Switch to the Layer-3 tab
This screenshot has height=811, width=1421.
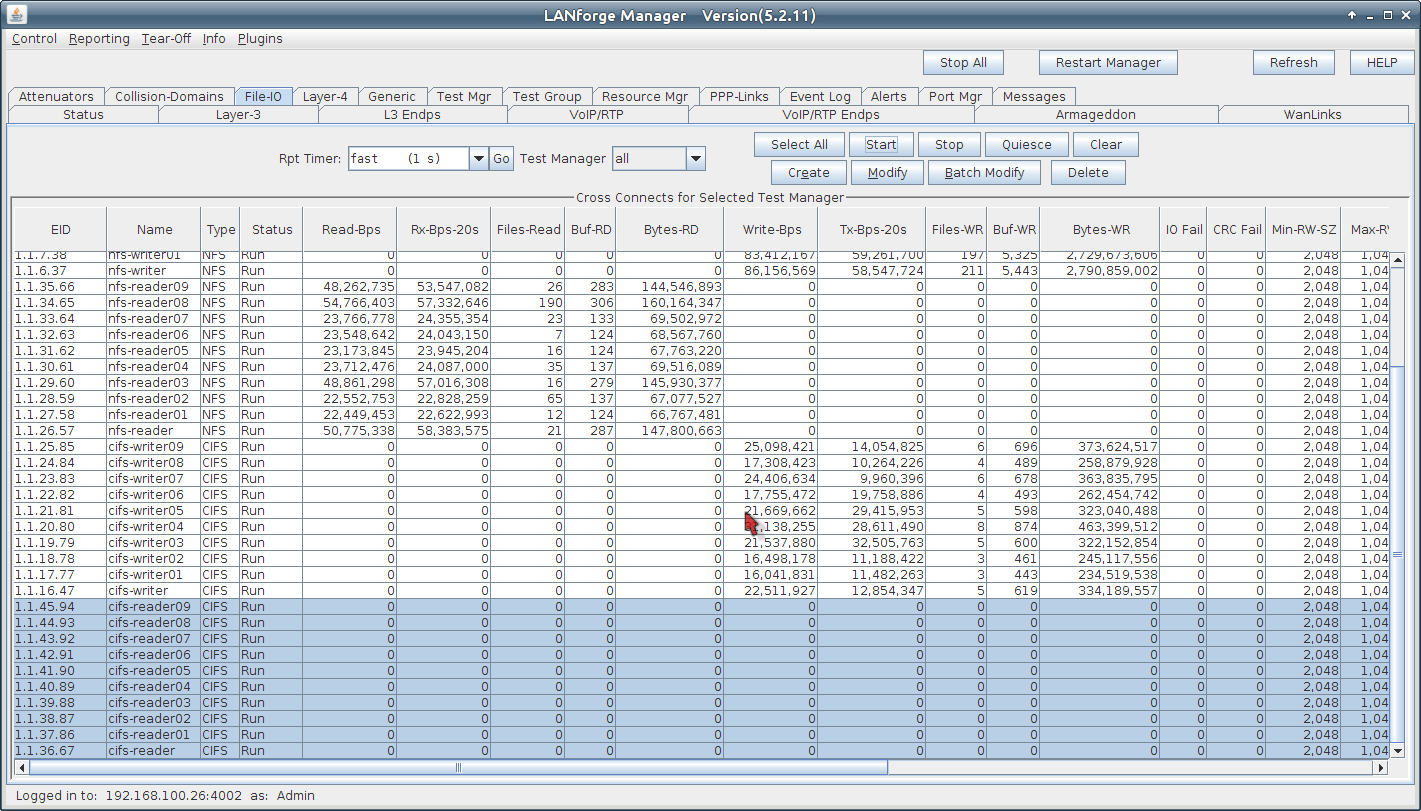[x=238, y=115]
